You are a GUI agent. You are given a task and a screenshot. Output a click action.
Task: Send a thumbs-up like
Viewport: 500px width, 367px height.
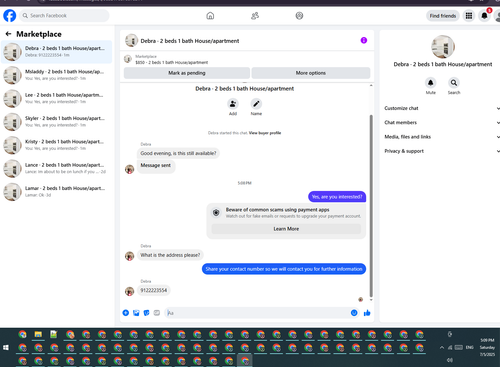[x=367, y=313]
